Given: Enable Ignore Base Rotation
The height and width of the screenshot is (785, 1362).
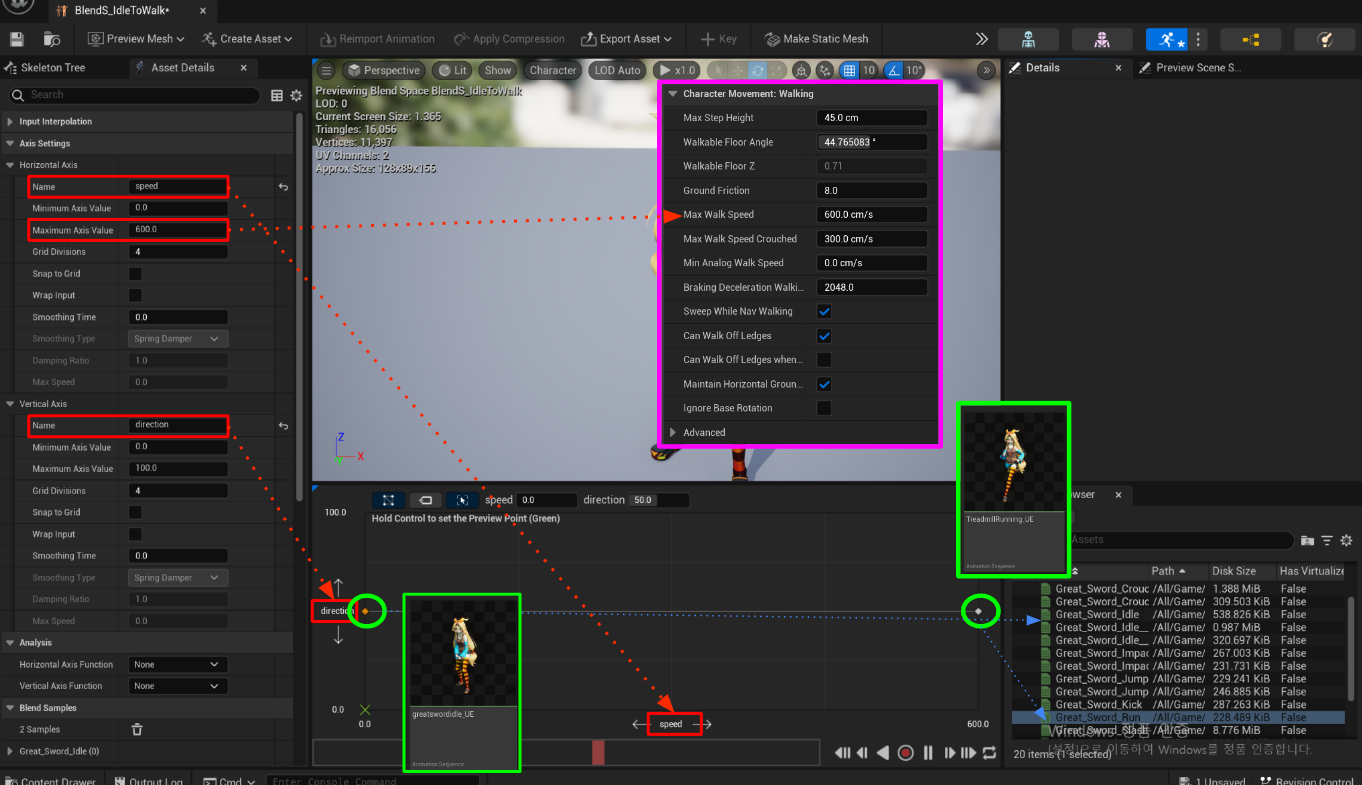Looking at the screenshot, I should (x=824, y=408).
